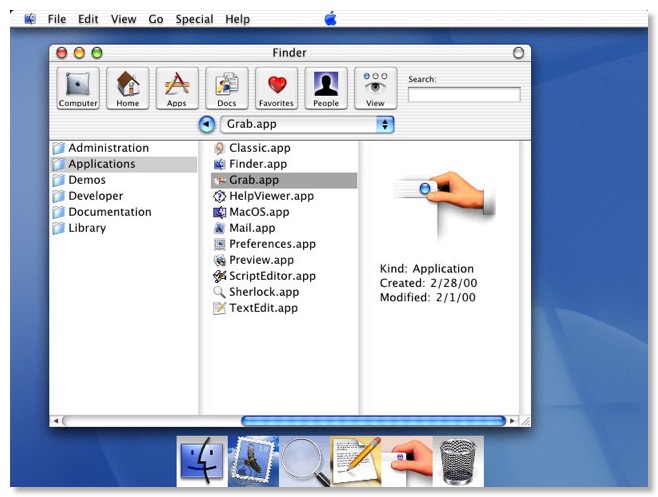Select the highlighted Grab.app row

click(284, 180)
